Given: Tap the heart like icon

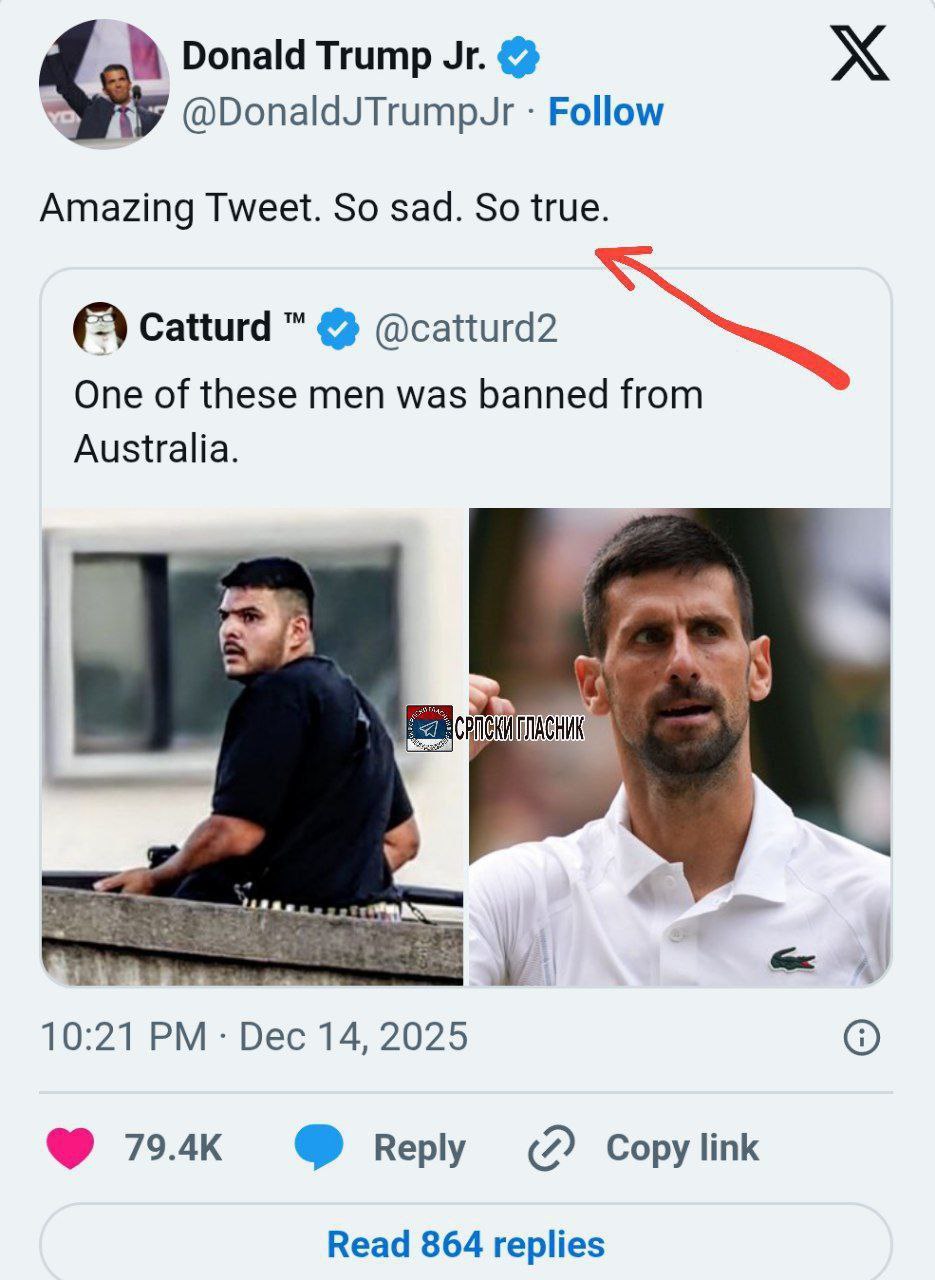Looking at the screenshot, I should click(70, 1147).
